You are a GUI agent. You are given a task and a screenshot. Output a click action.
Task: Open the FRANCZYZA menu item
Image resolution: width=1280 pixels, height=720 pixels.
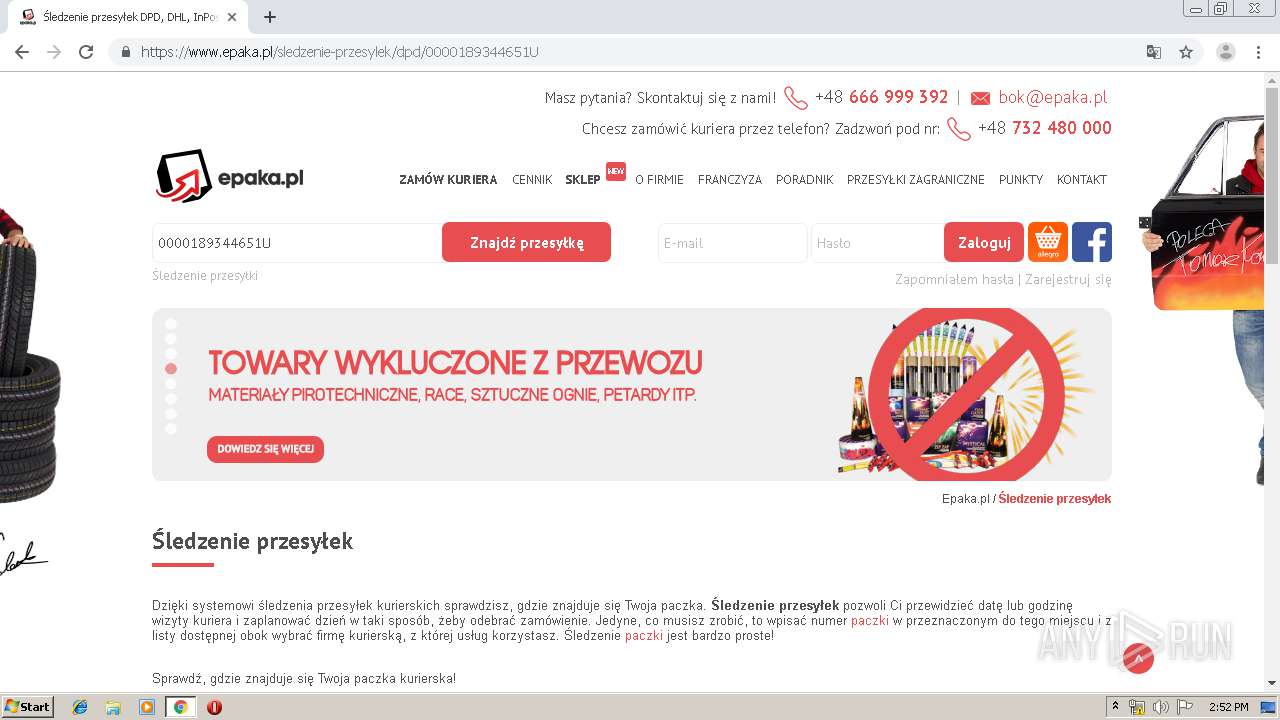pos(730,180)
